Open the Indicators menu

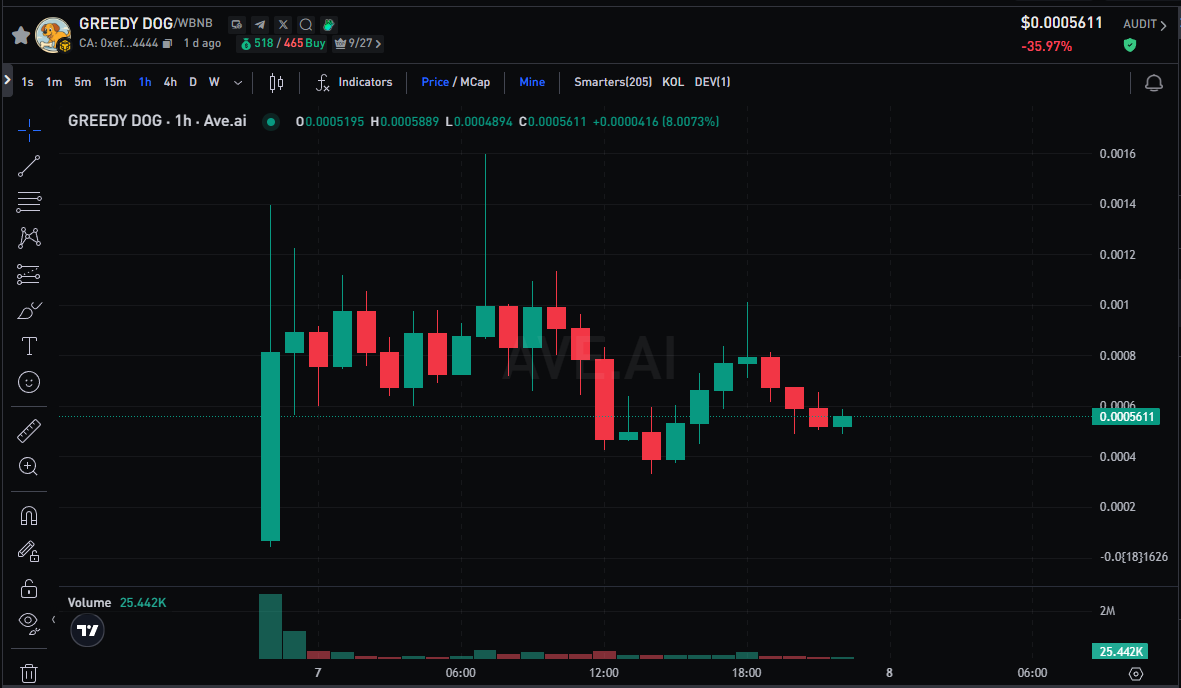tap(354, 82)
